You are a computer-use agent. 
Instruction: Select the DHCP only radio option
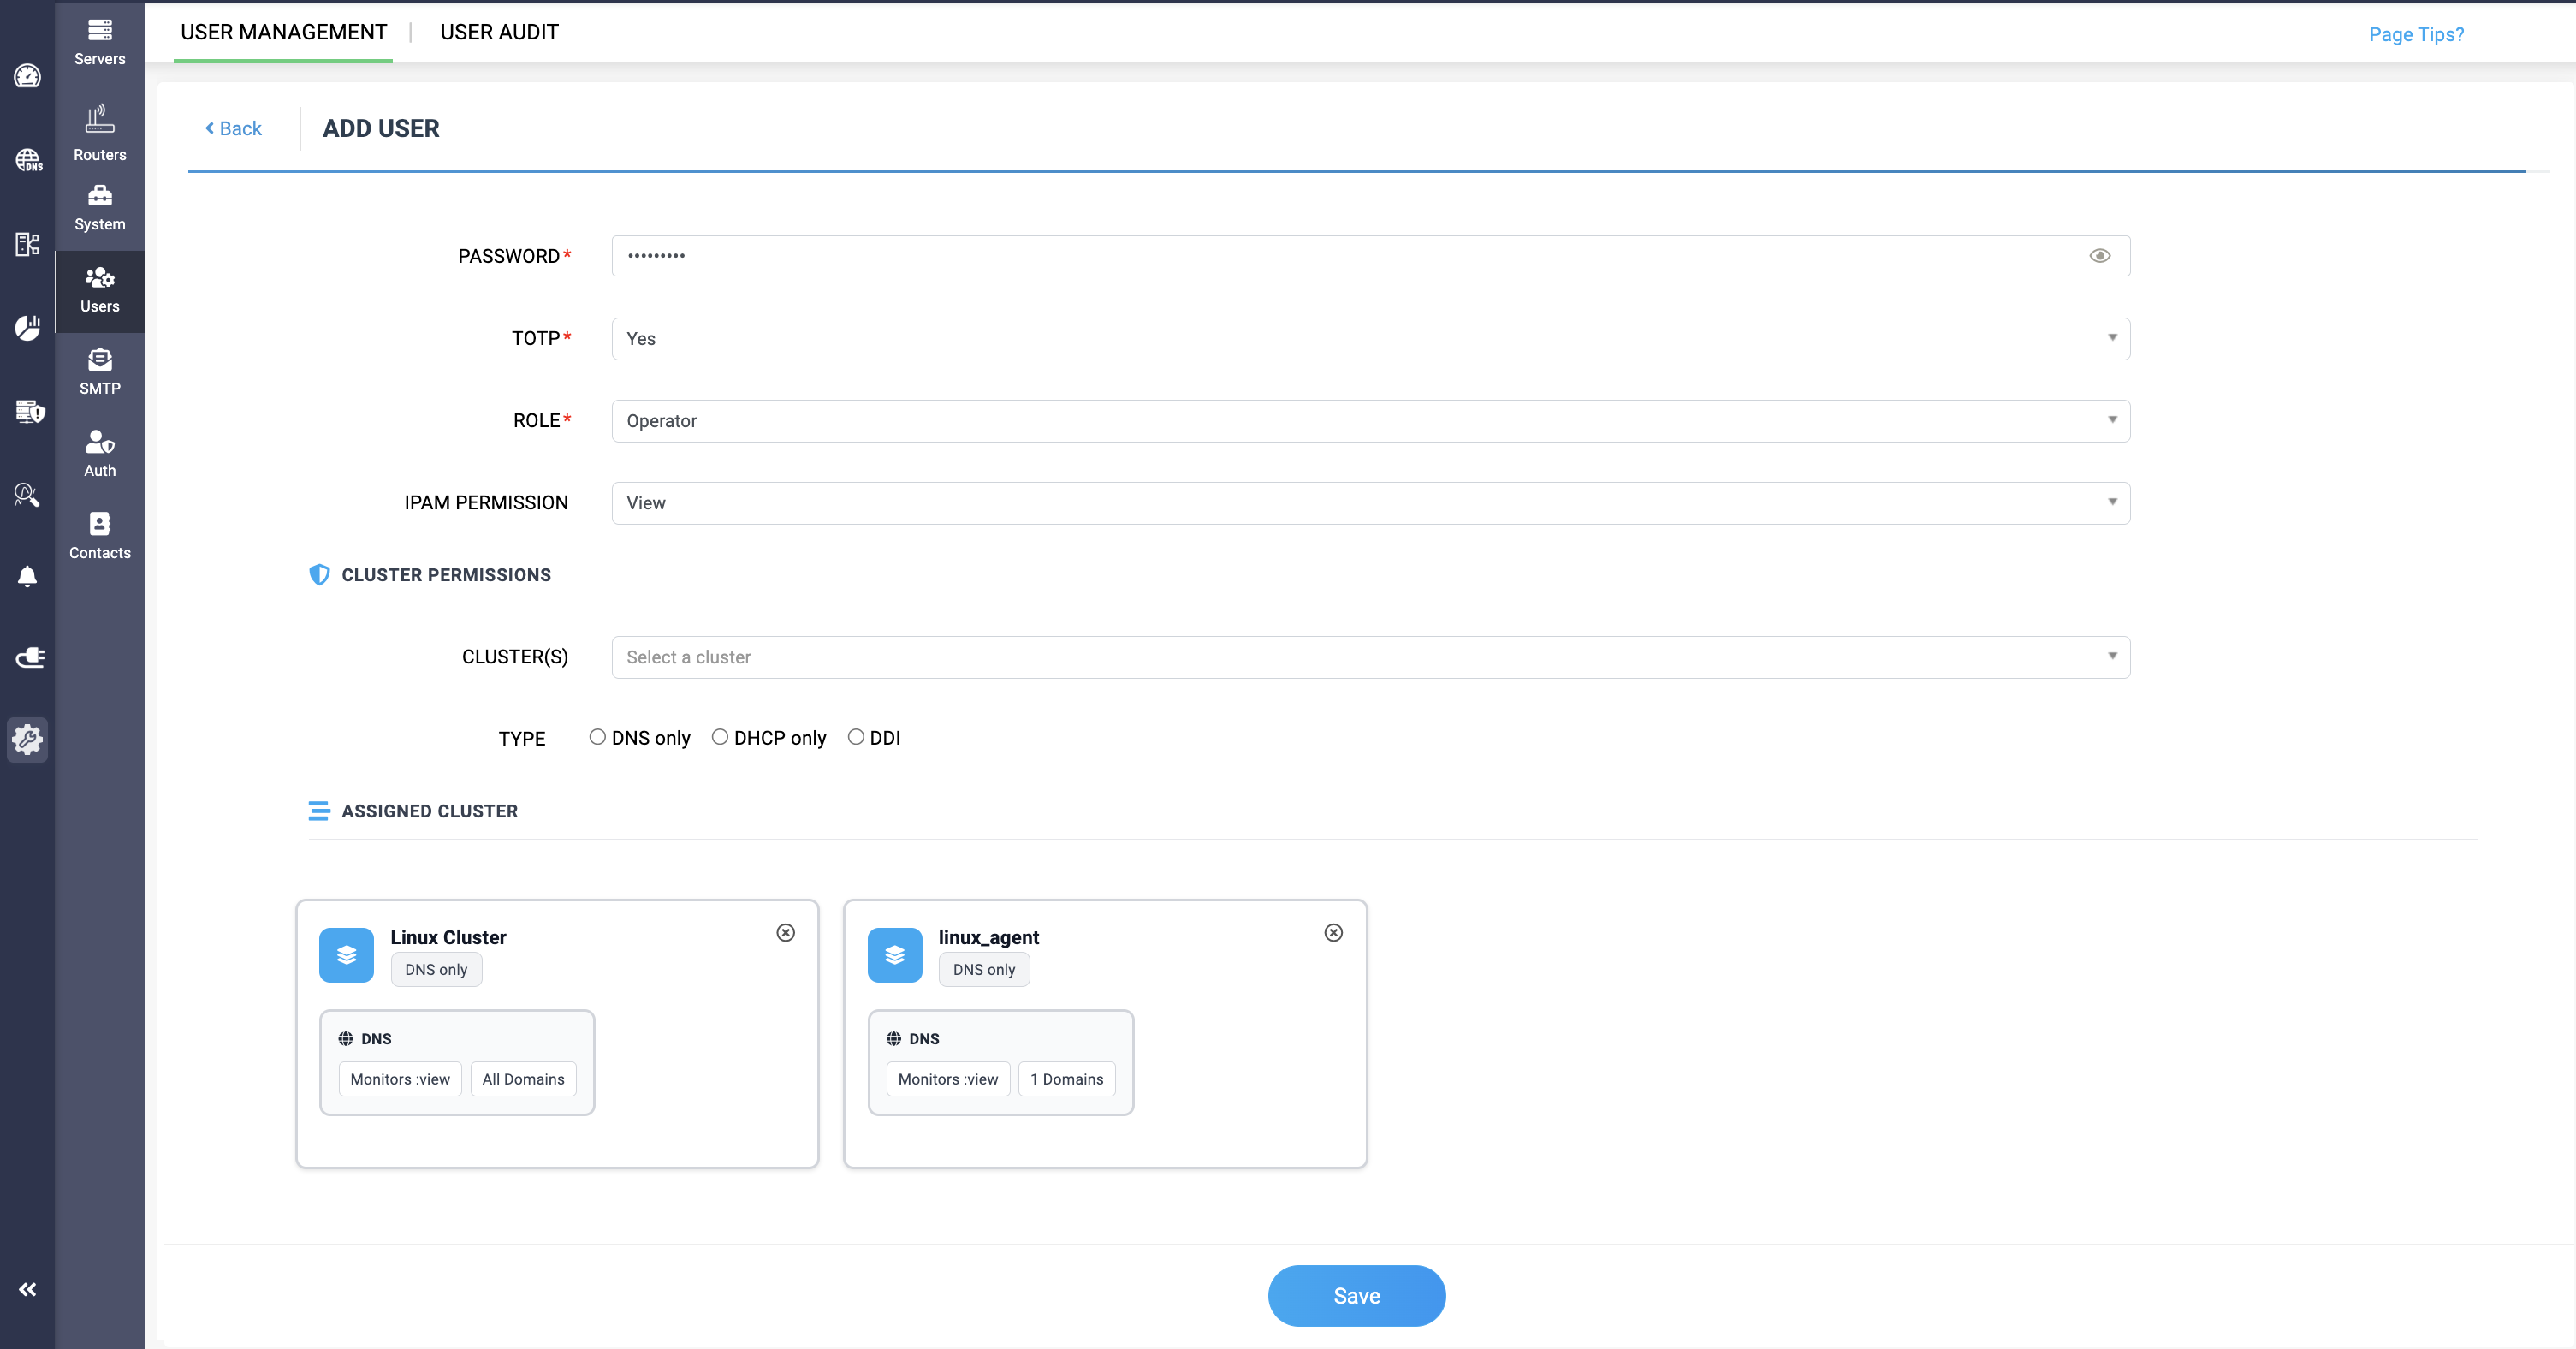(x=719, y=737)
